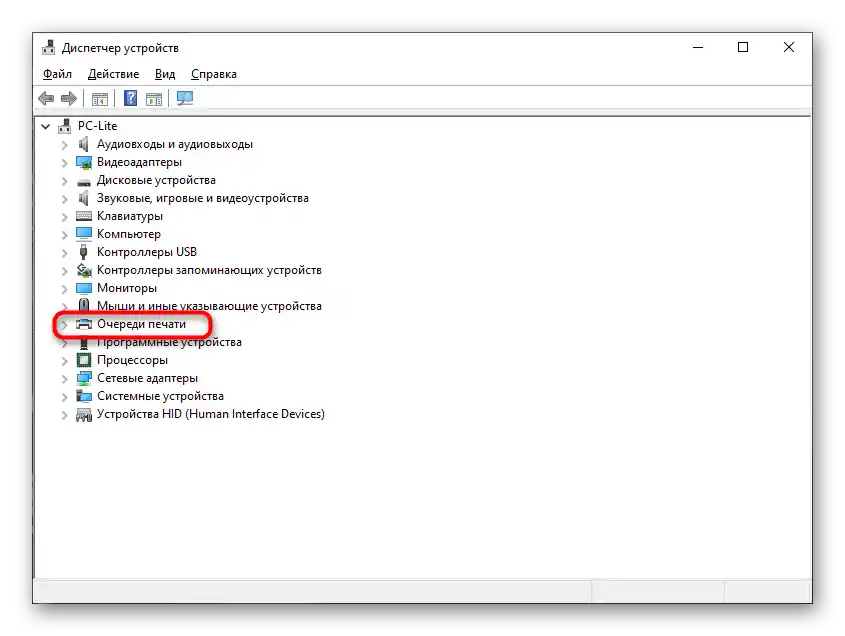Select the Клавиатуры label
This screenshot has height=636, width=845.
point(130,216)
